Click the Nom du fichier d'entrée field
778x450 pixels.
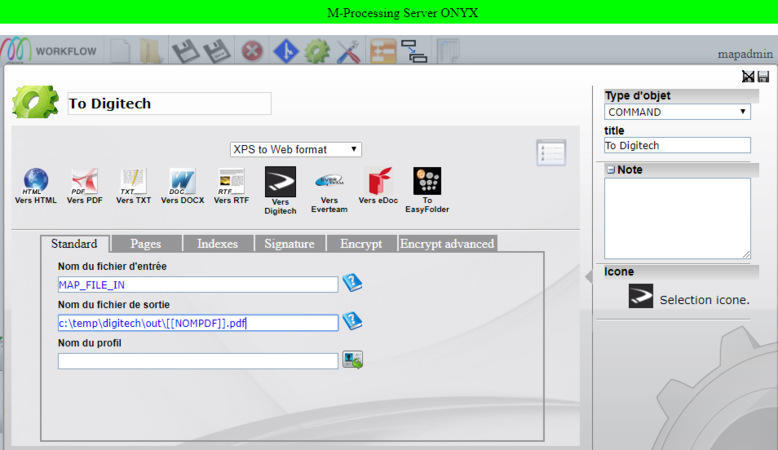[x=198, y=284]
